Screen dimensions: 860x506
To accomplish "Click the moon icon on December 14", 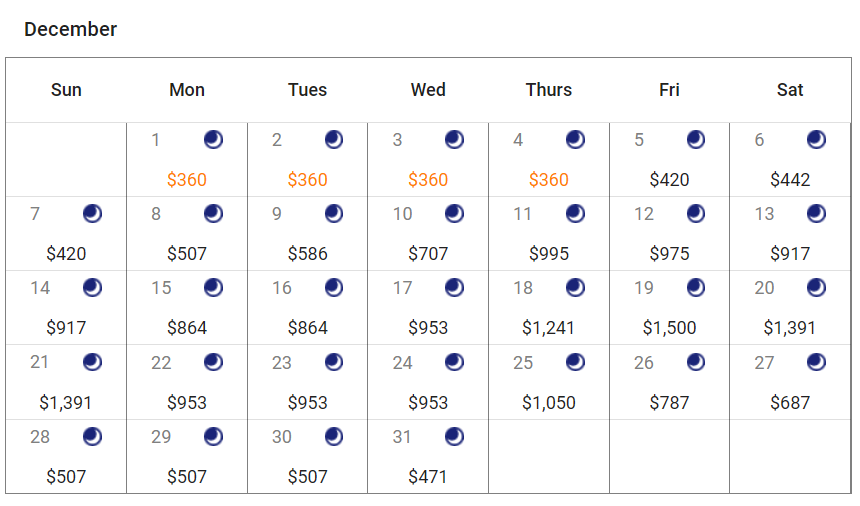I will 92,288.
